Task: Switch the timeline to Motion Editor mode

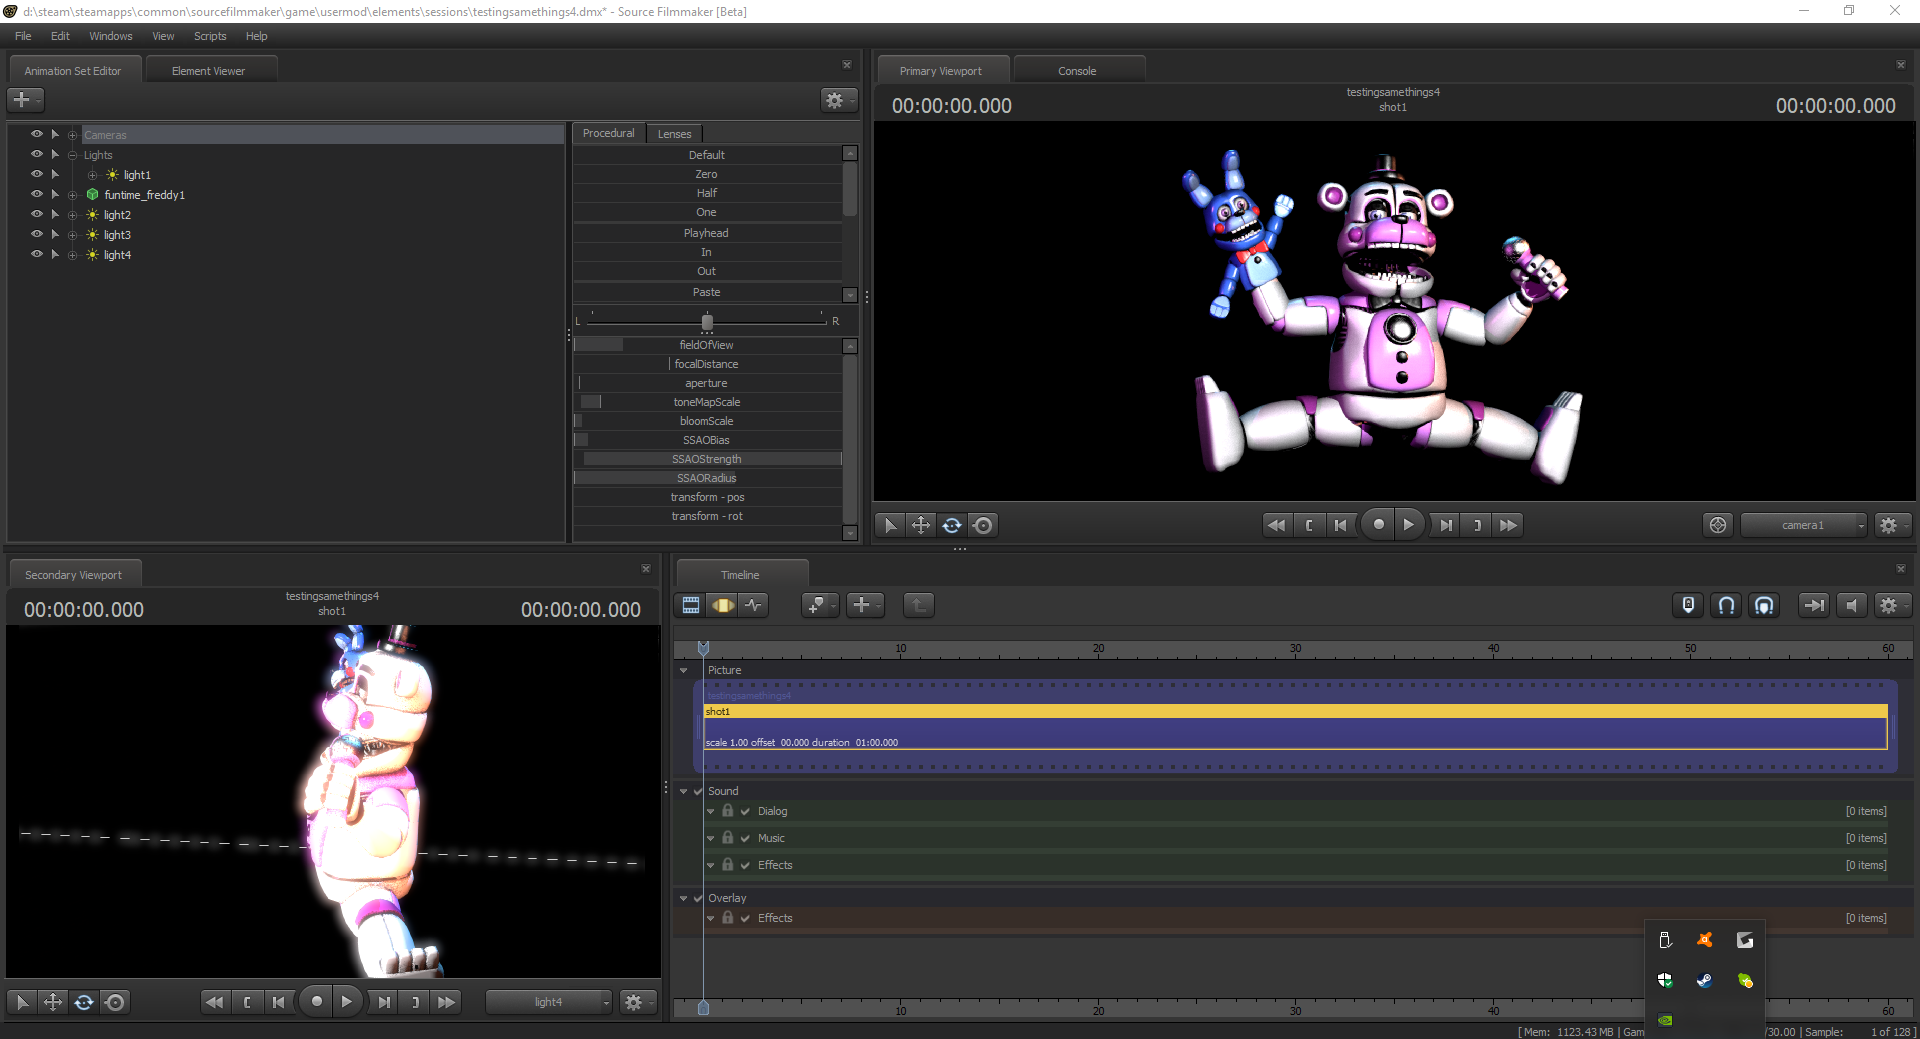Action: 722,605
